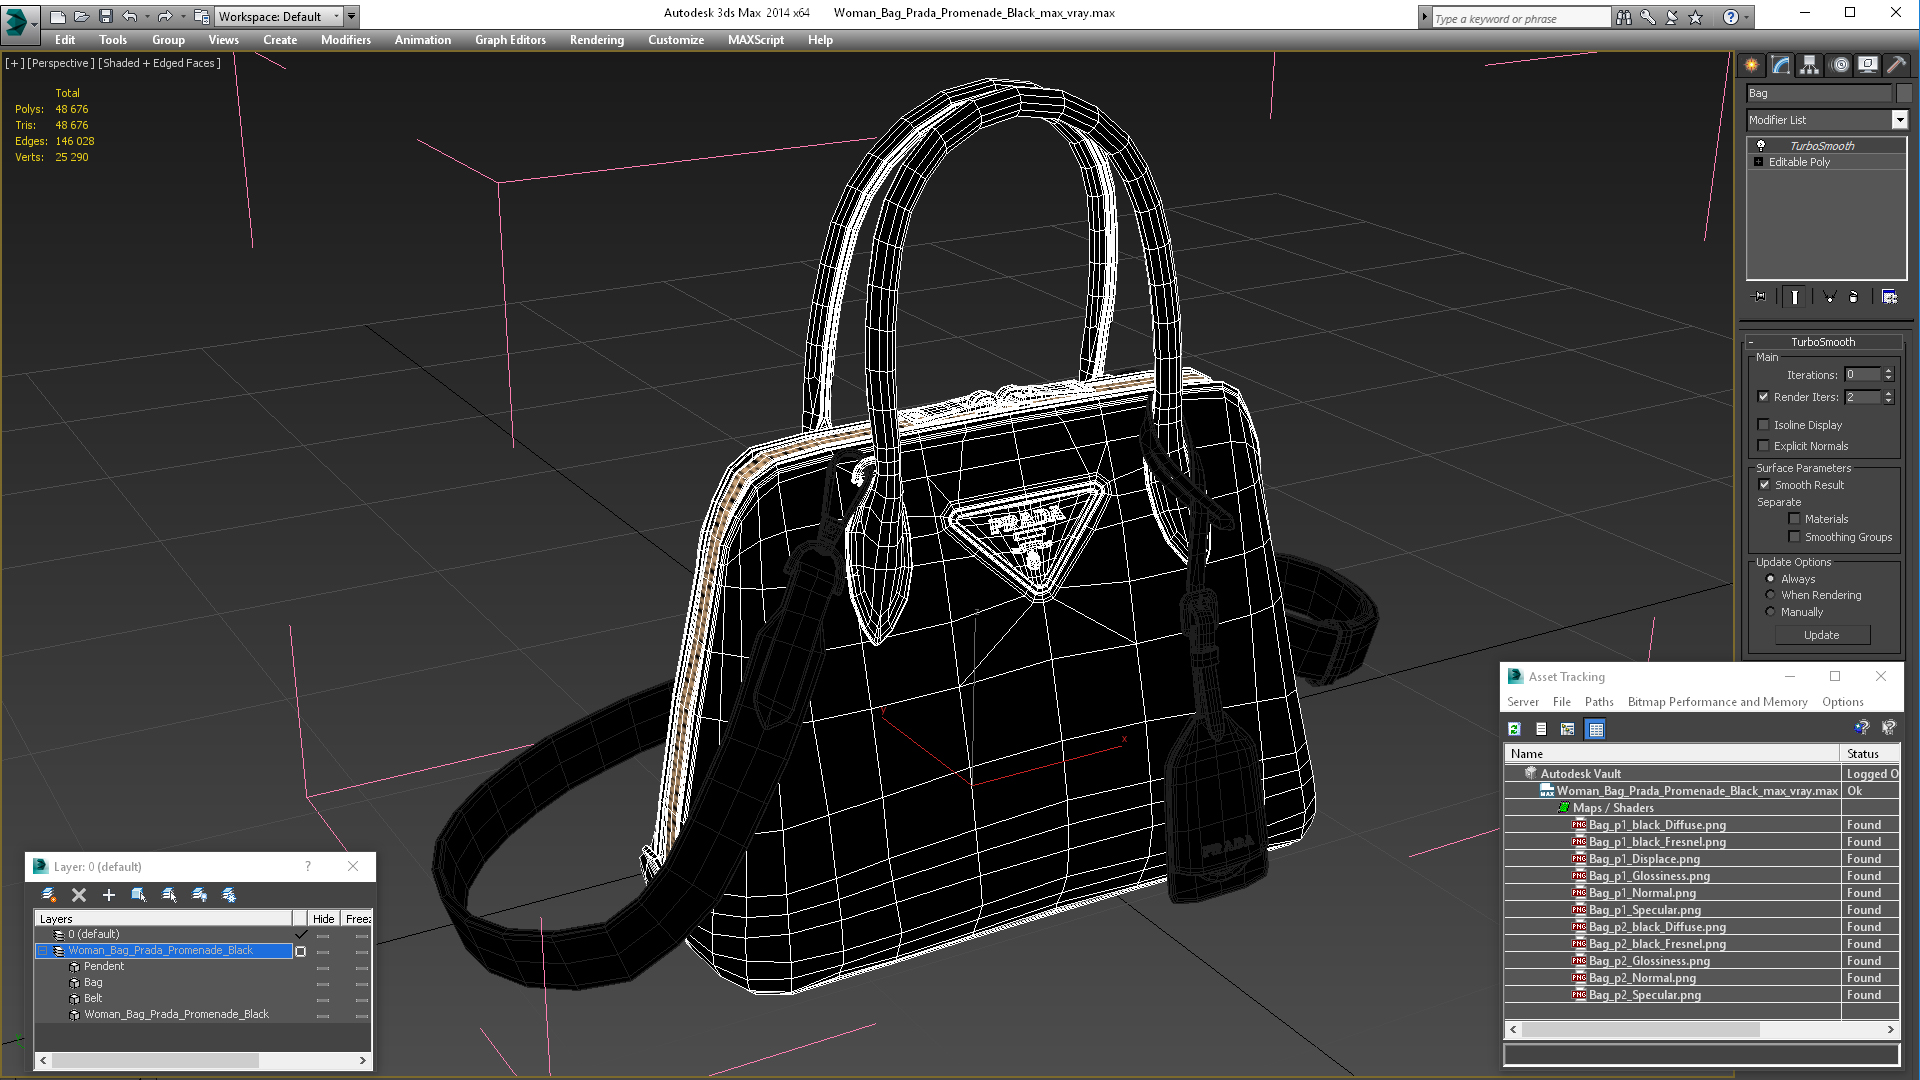Click Select Highlighted Objects and Layers icon
This screenshot has height=1080, width=1920.
coord(139,895)
